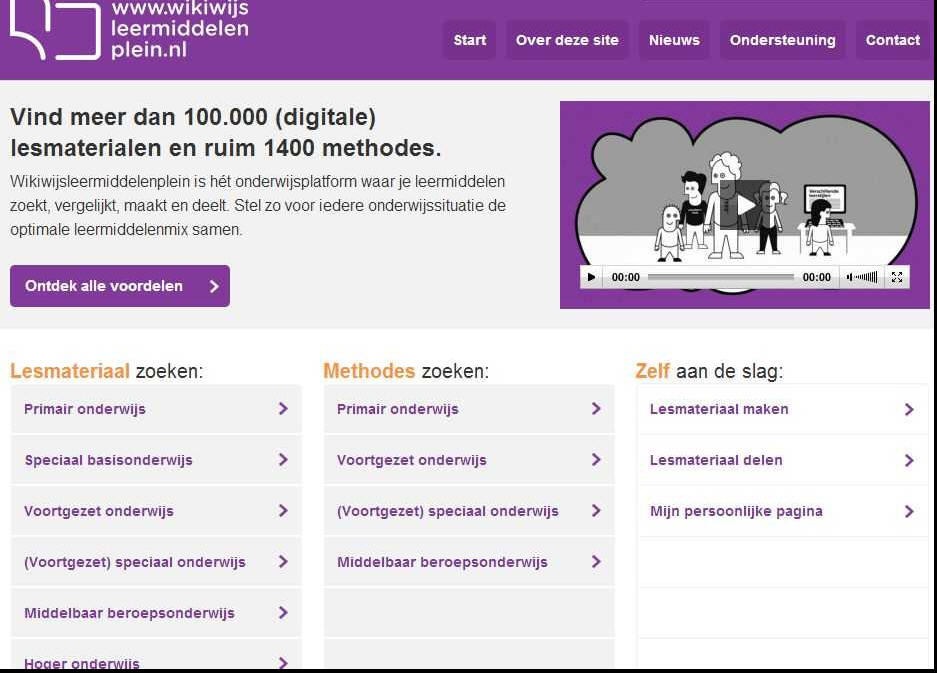Click the Lesmateriaal zoeken heading

106,371
